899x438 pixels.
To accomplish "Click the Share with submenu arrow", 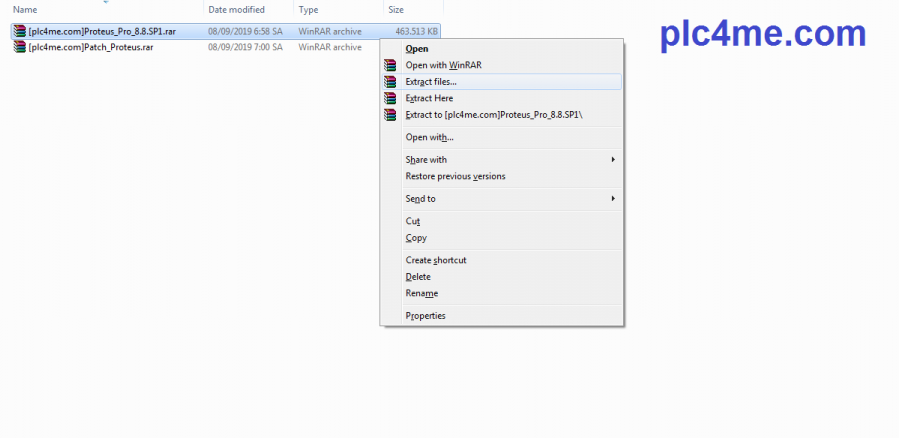I will (613, 159).
